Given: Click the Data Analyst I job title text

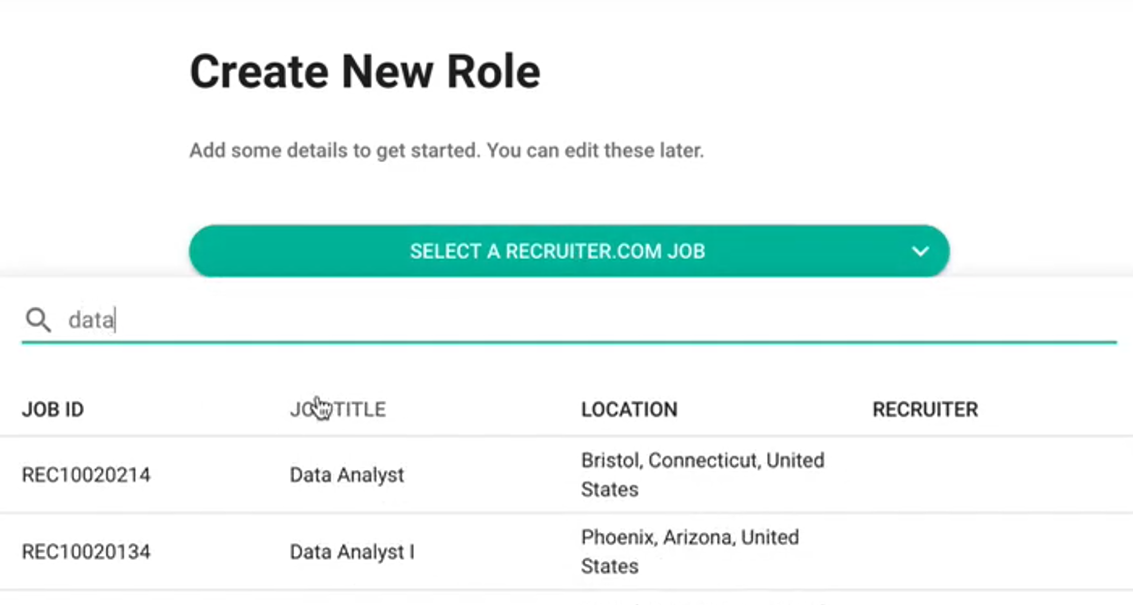Looking at the screenshot, I should (x=352, y=552).
